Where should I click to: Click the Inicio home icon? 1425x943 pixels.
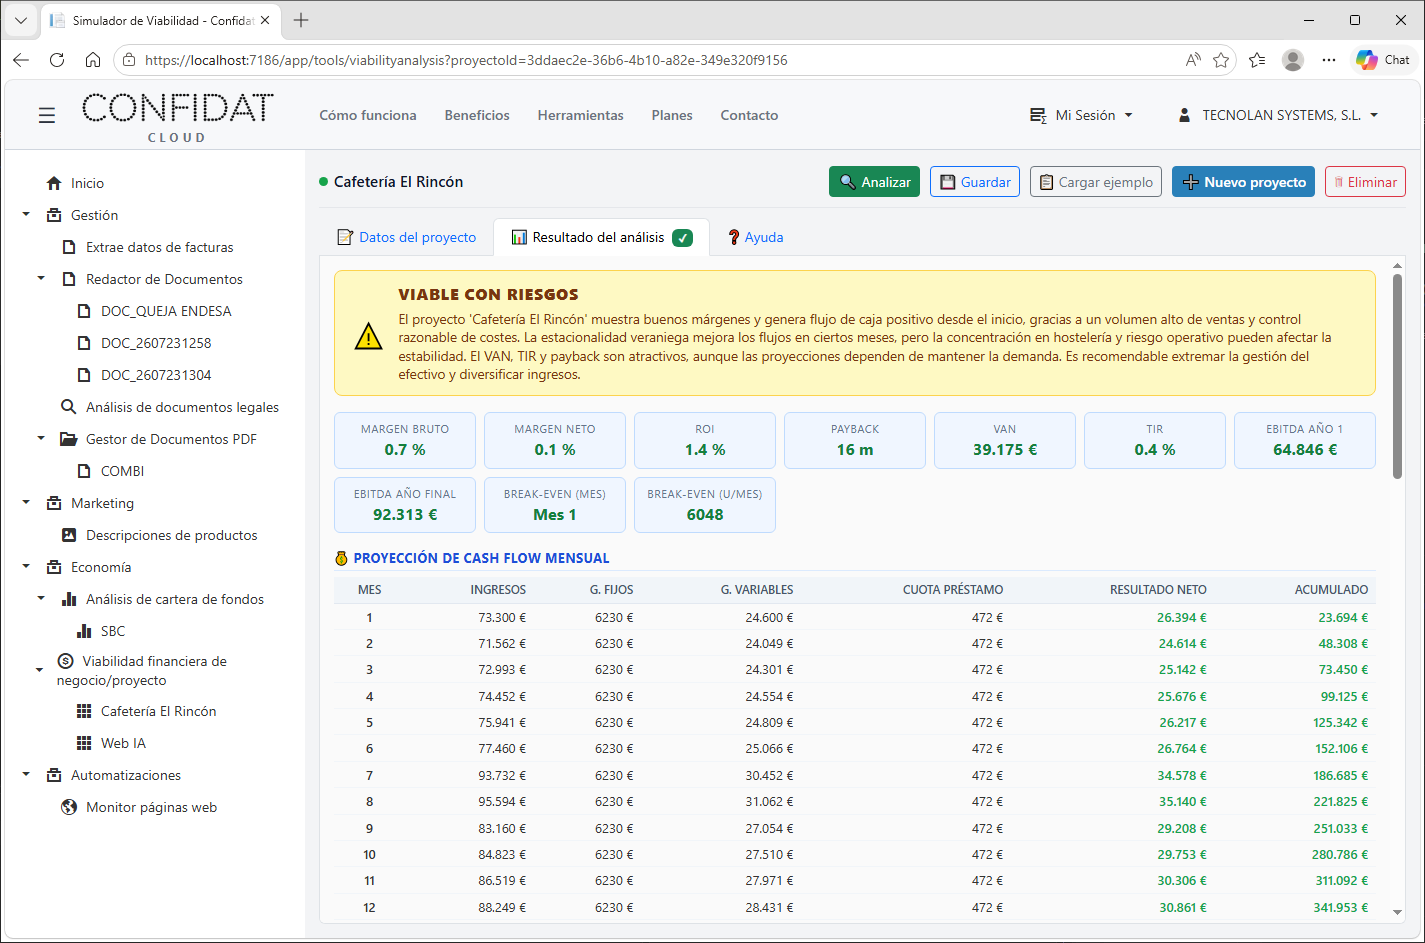point(54,183)
